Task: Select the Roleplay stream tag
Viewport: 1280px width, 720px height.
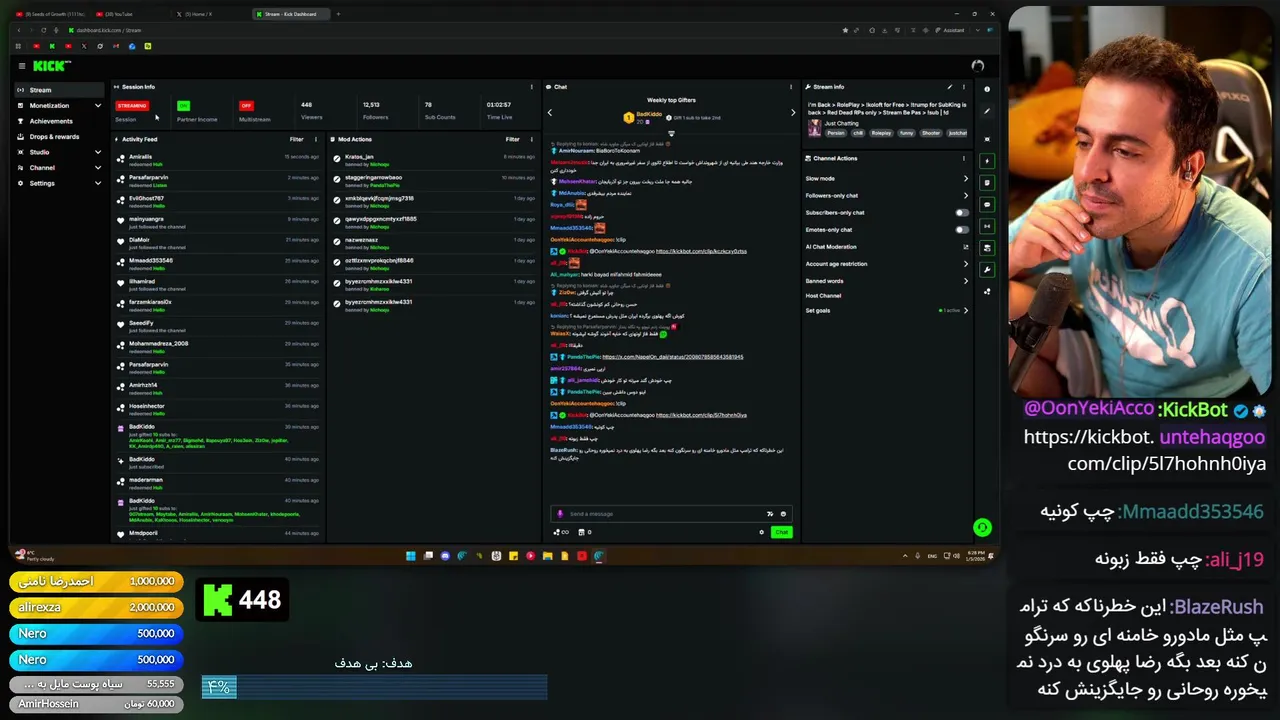Action: (x=881, y=133)
